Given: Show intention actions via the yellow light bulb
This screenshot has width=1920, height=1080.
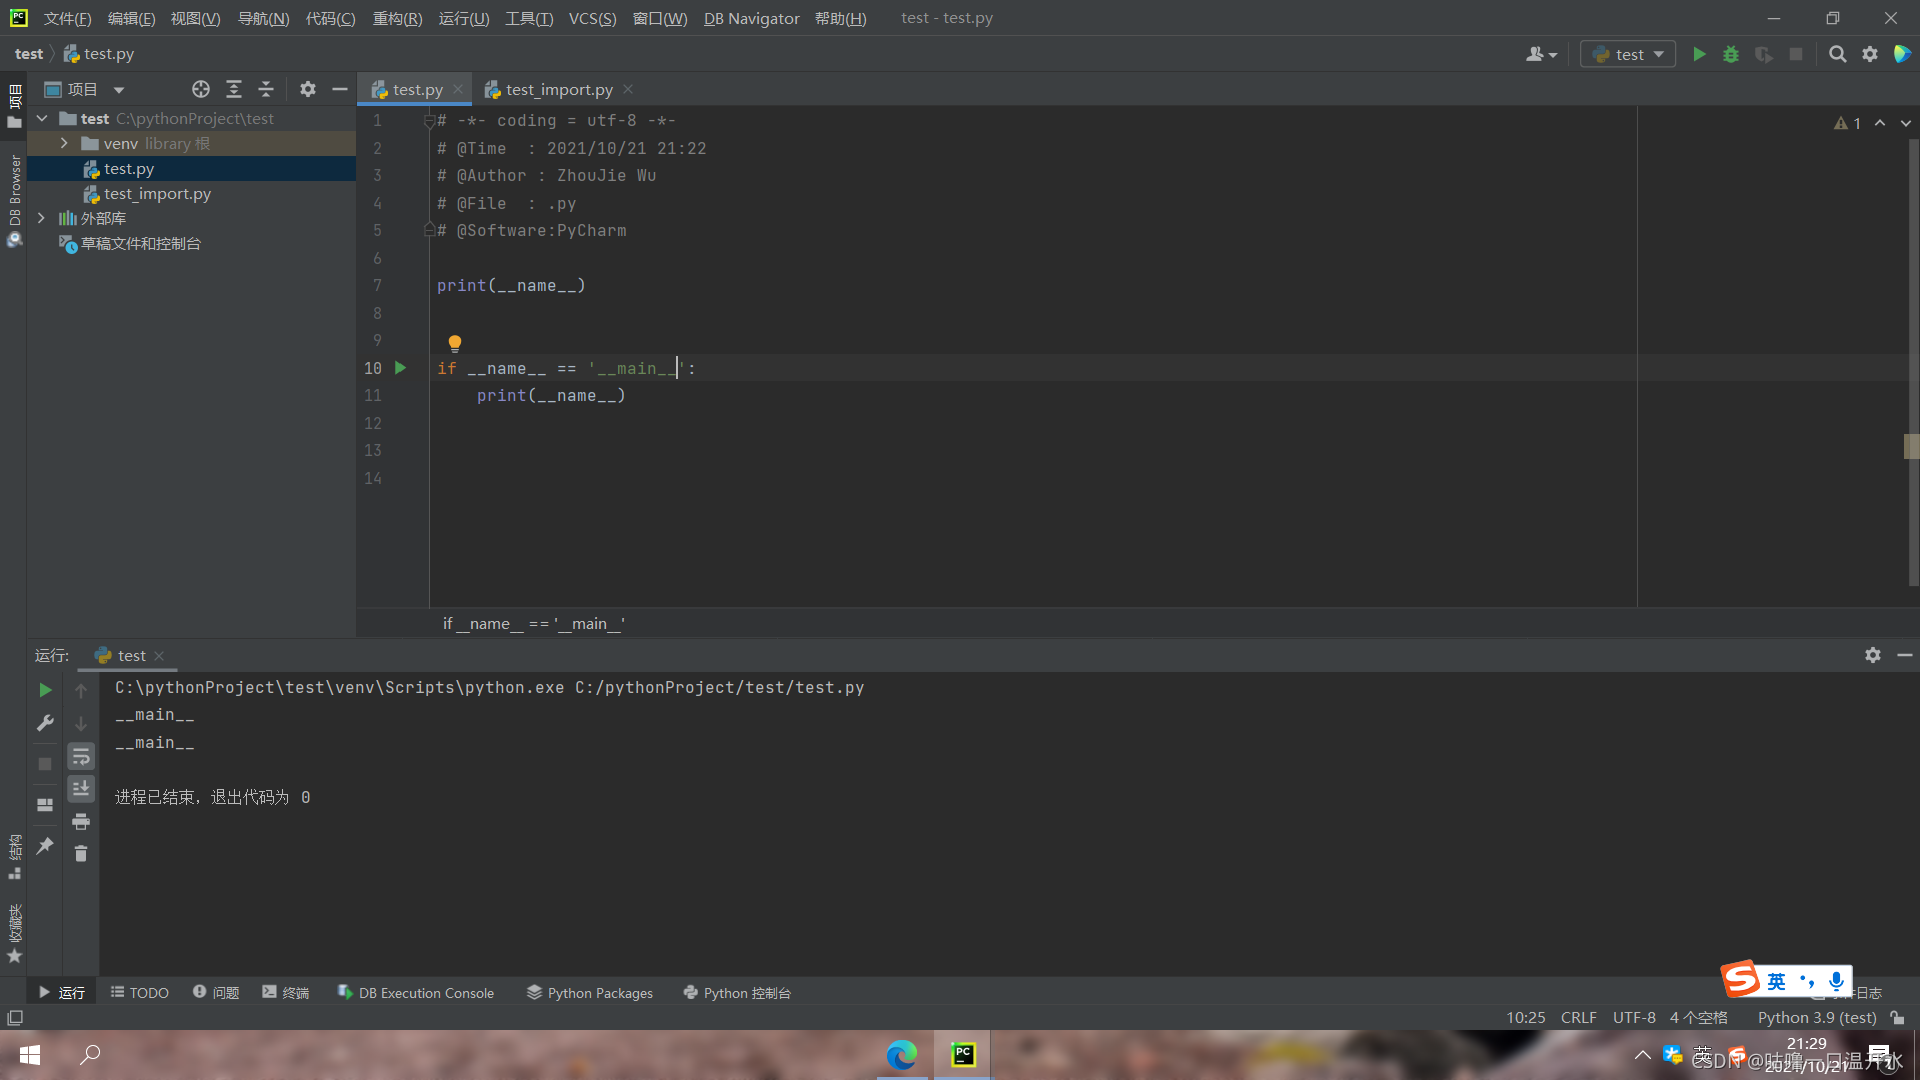Looking at the screenshot, I should click(455, 343).
